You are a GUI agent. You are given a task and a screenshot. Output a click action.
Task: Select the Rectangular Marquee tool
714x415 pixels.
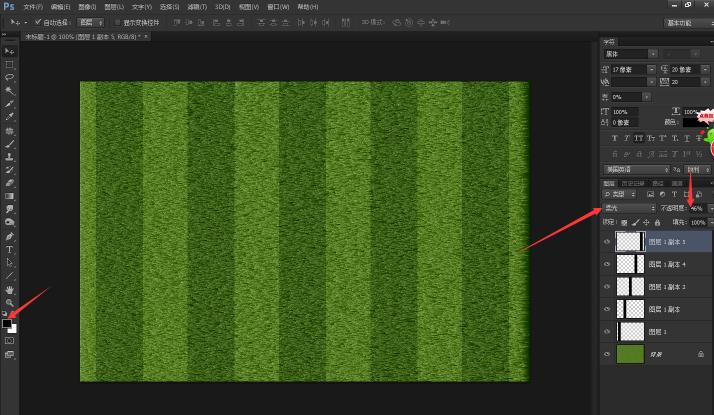[x=9, y=63]
